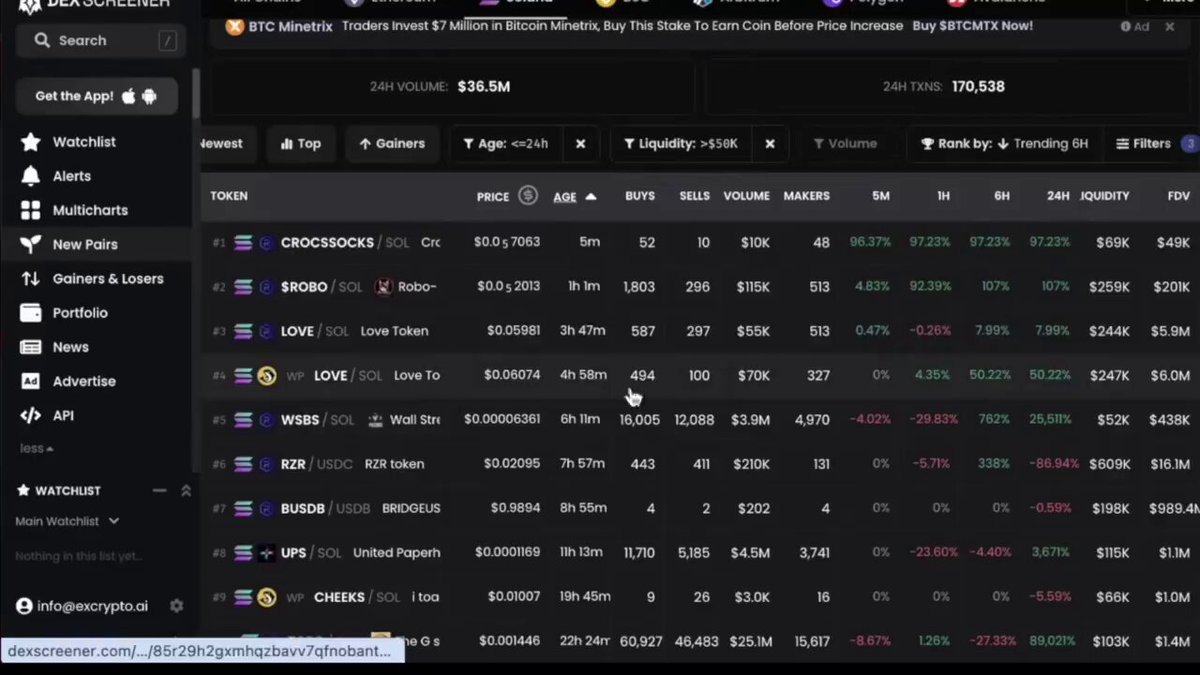Image resolution: width=1200 pixels, height=675 pixels.
Task: Minimize the Watchlist section dash
Action: [159, 491]
